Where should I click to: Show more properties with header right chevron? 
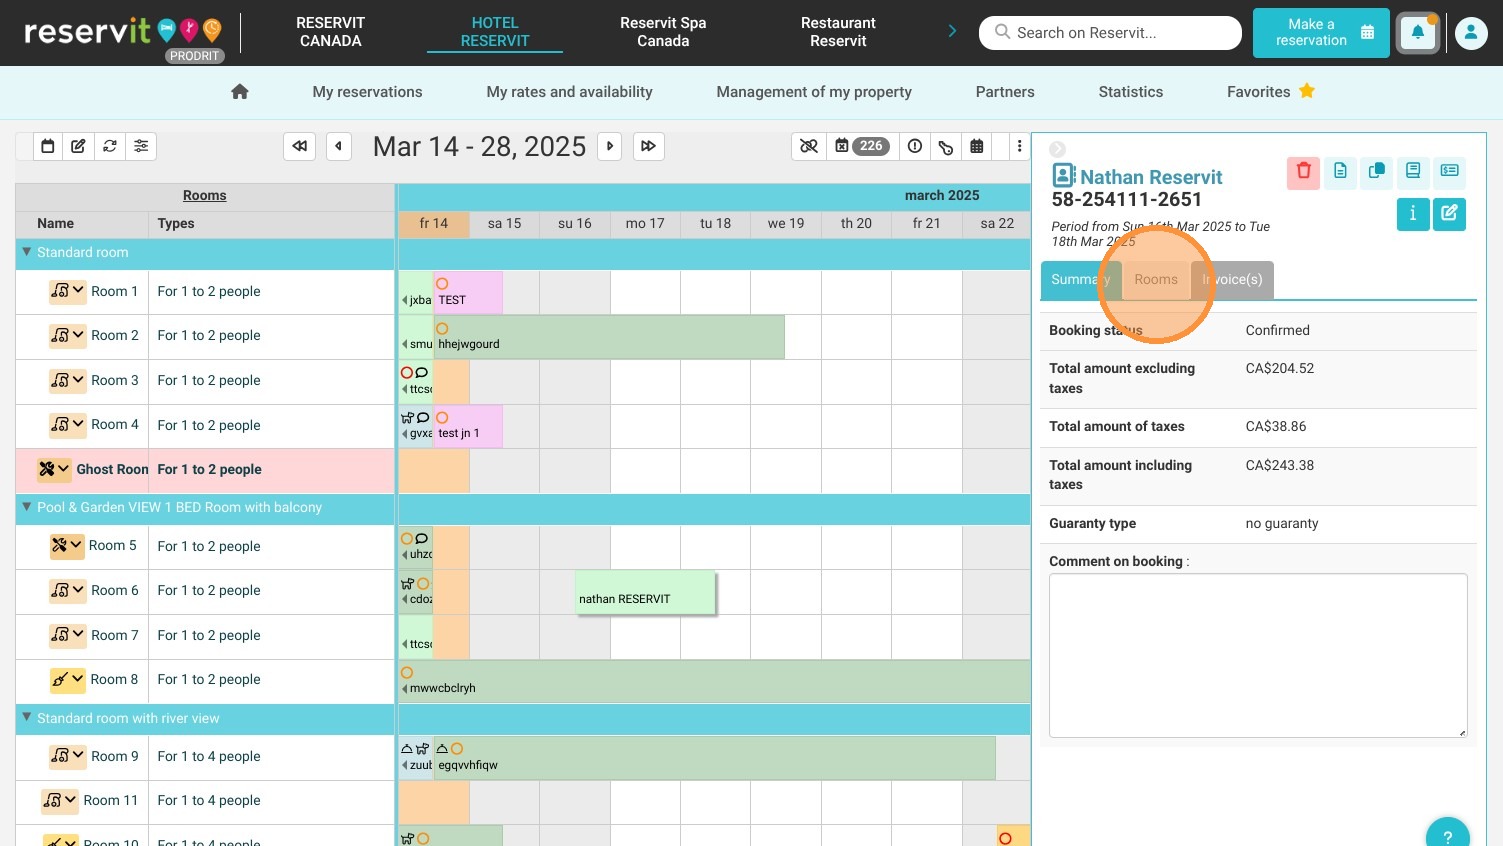952,32
